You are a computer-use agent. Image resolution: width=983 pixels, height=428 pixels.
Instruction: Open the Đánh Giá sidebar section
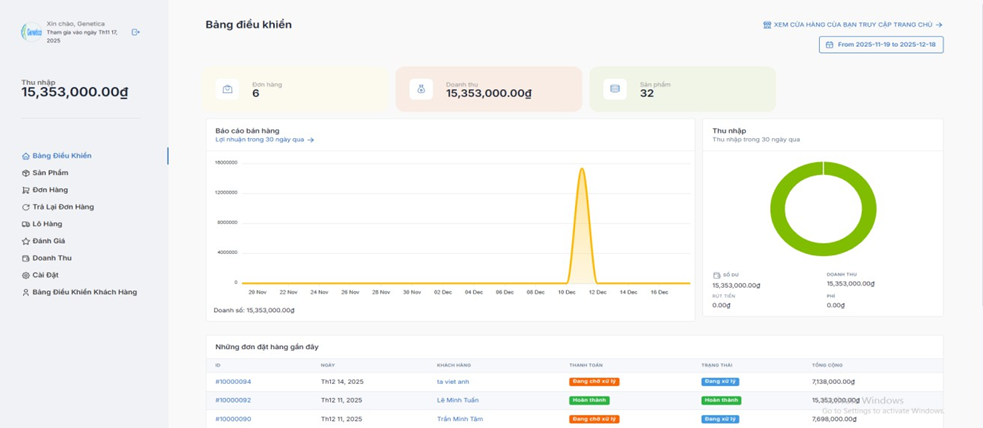(48, 241)
